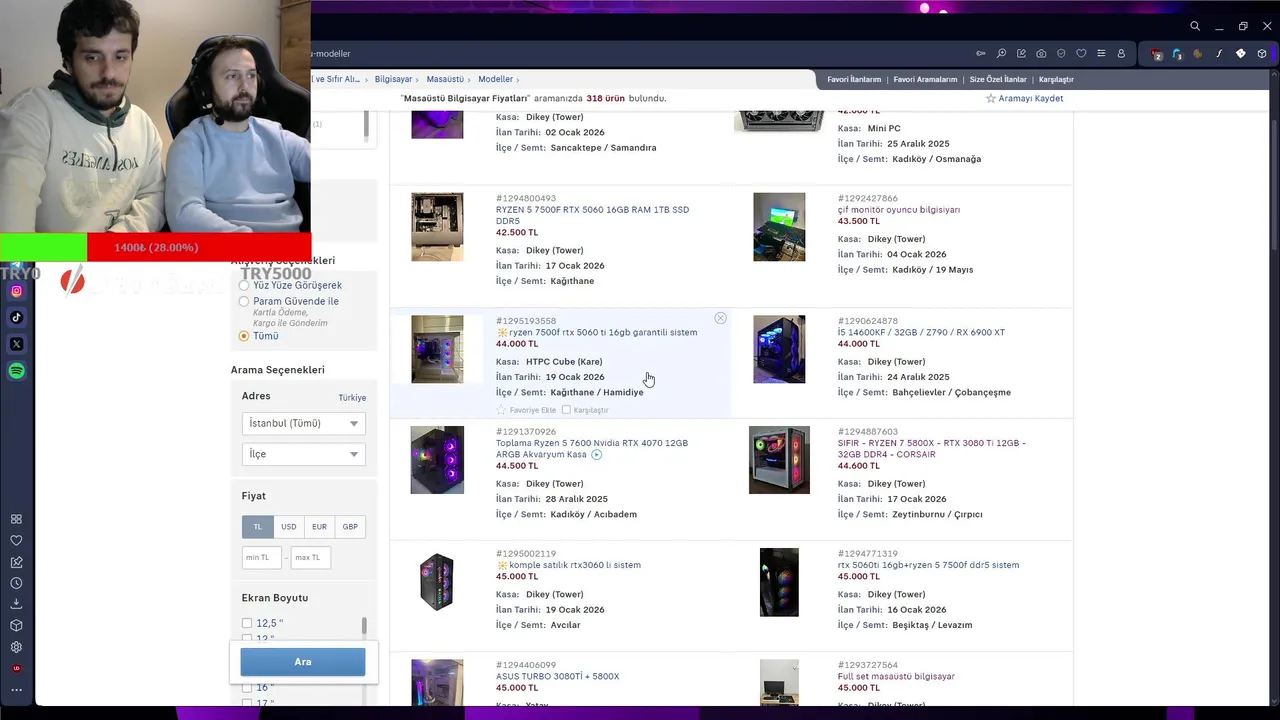Open TikTok in the browser sidebar

(16, 318)
